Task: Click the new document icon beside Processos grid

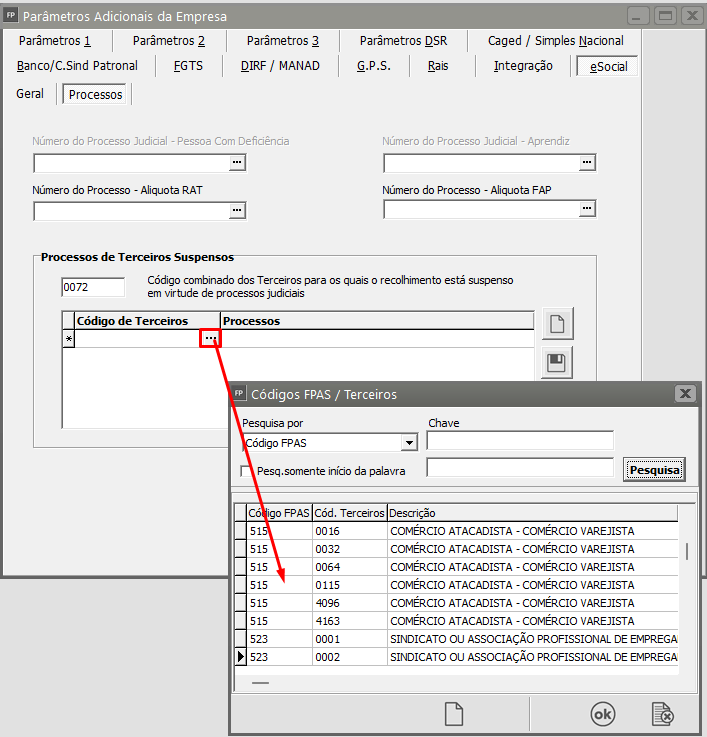Action: pos(557,324)
